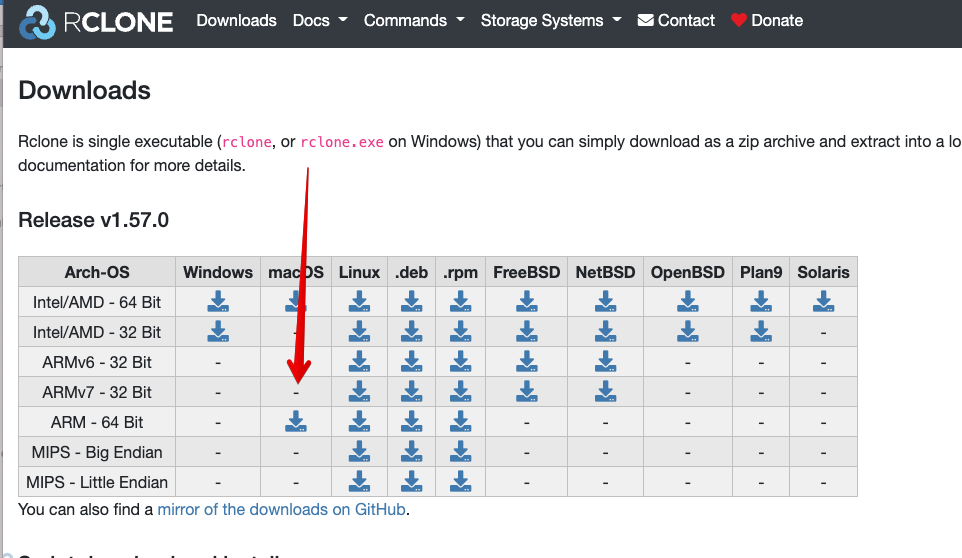Open the GitHub downloads mirror link
Image resolution: width=962 pixels, height=558 pixels.
tap(282, 510)
